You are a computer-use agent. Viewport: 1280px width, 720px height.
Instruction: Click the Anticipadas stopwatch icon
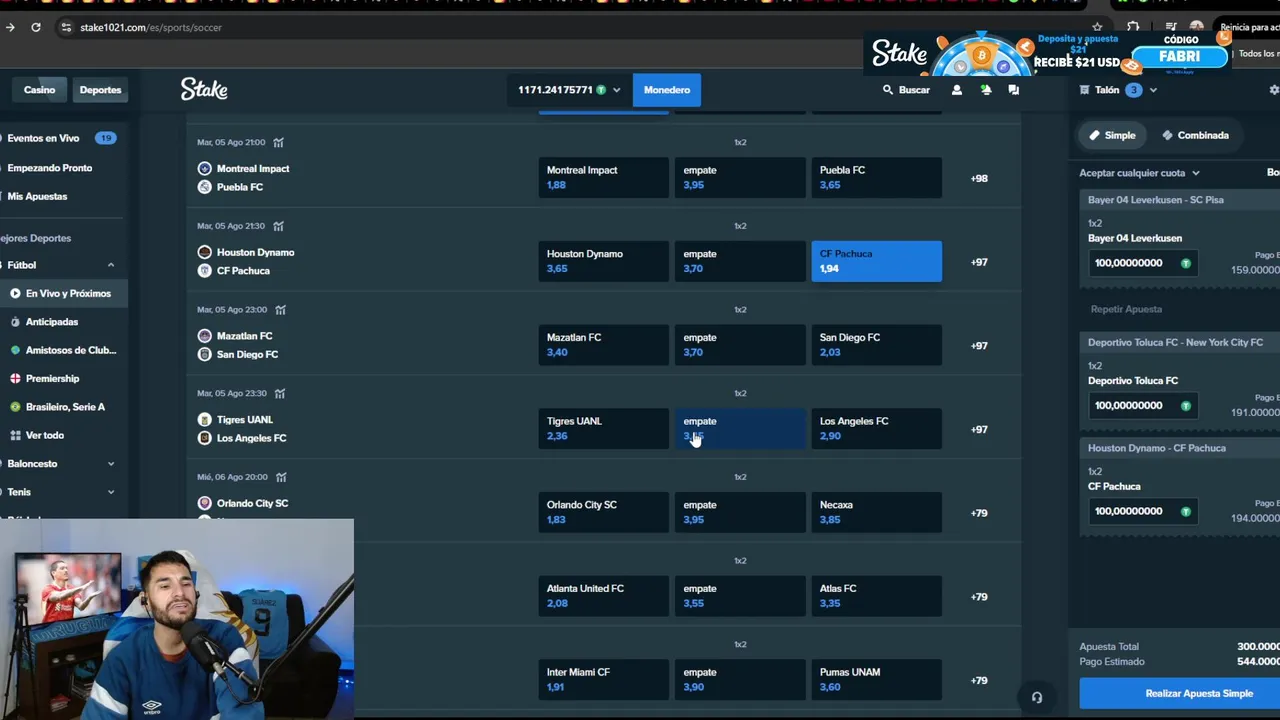coord(15,322)
